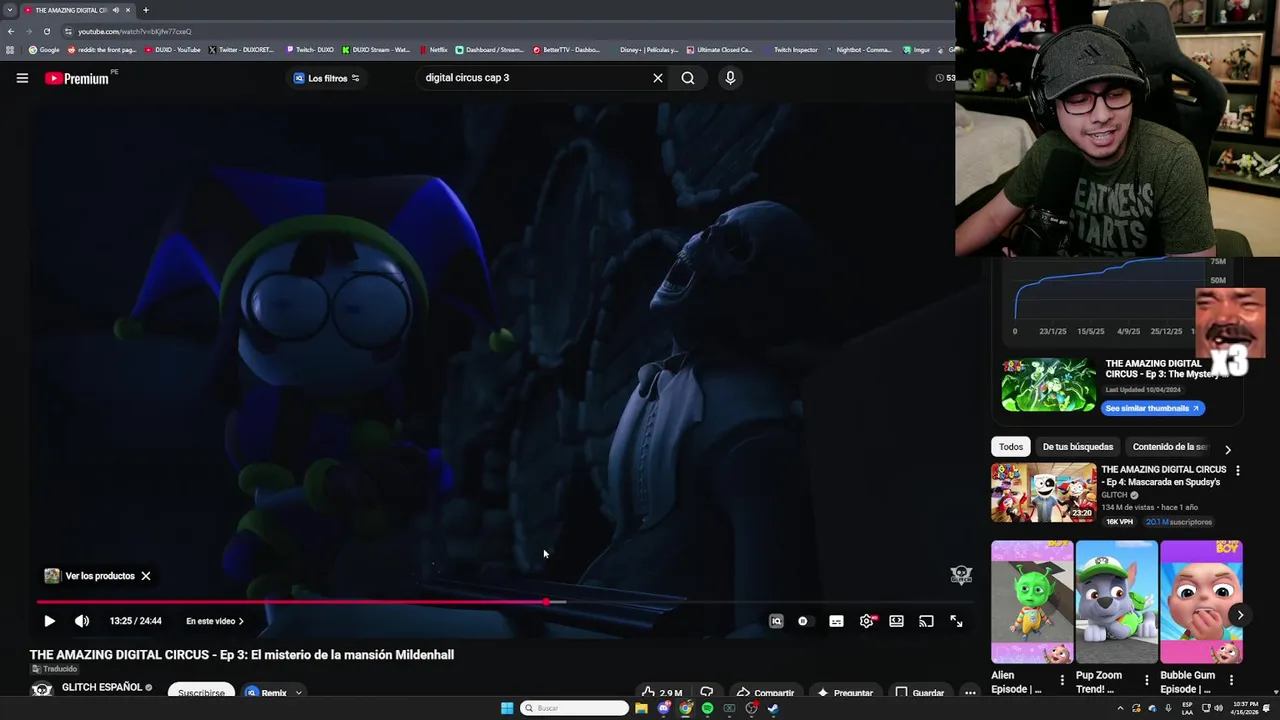The image size is (1280, 720).
Task: Show more chips with right arrow
Action: coord(1228,449)
